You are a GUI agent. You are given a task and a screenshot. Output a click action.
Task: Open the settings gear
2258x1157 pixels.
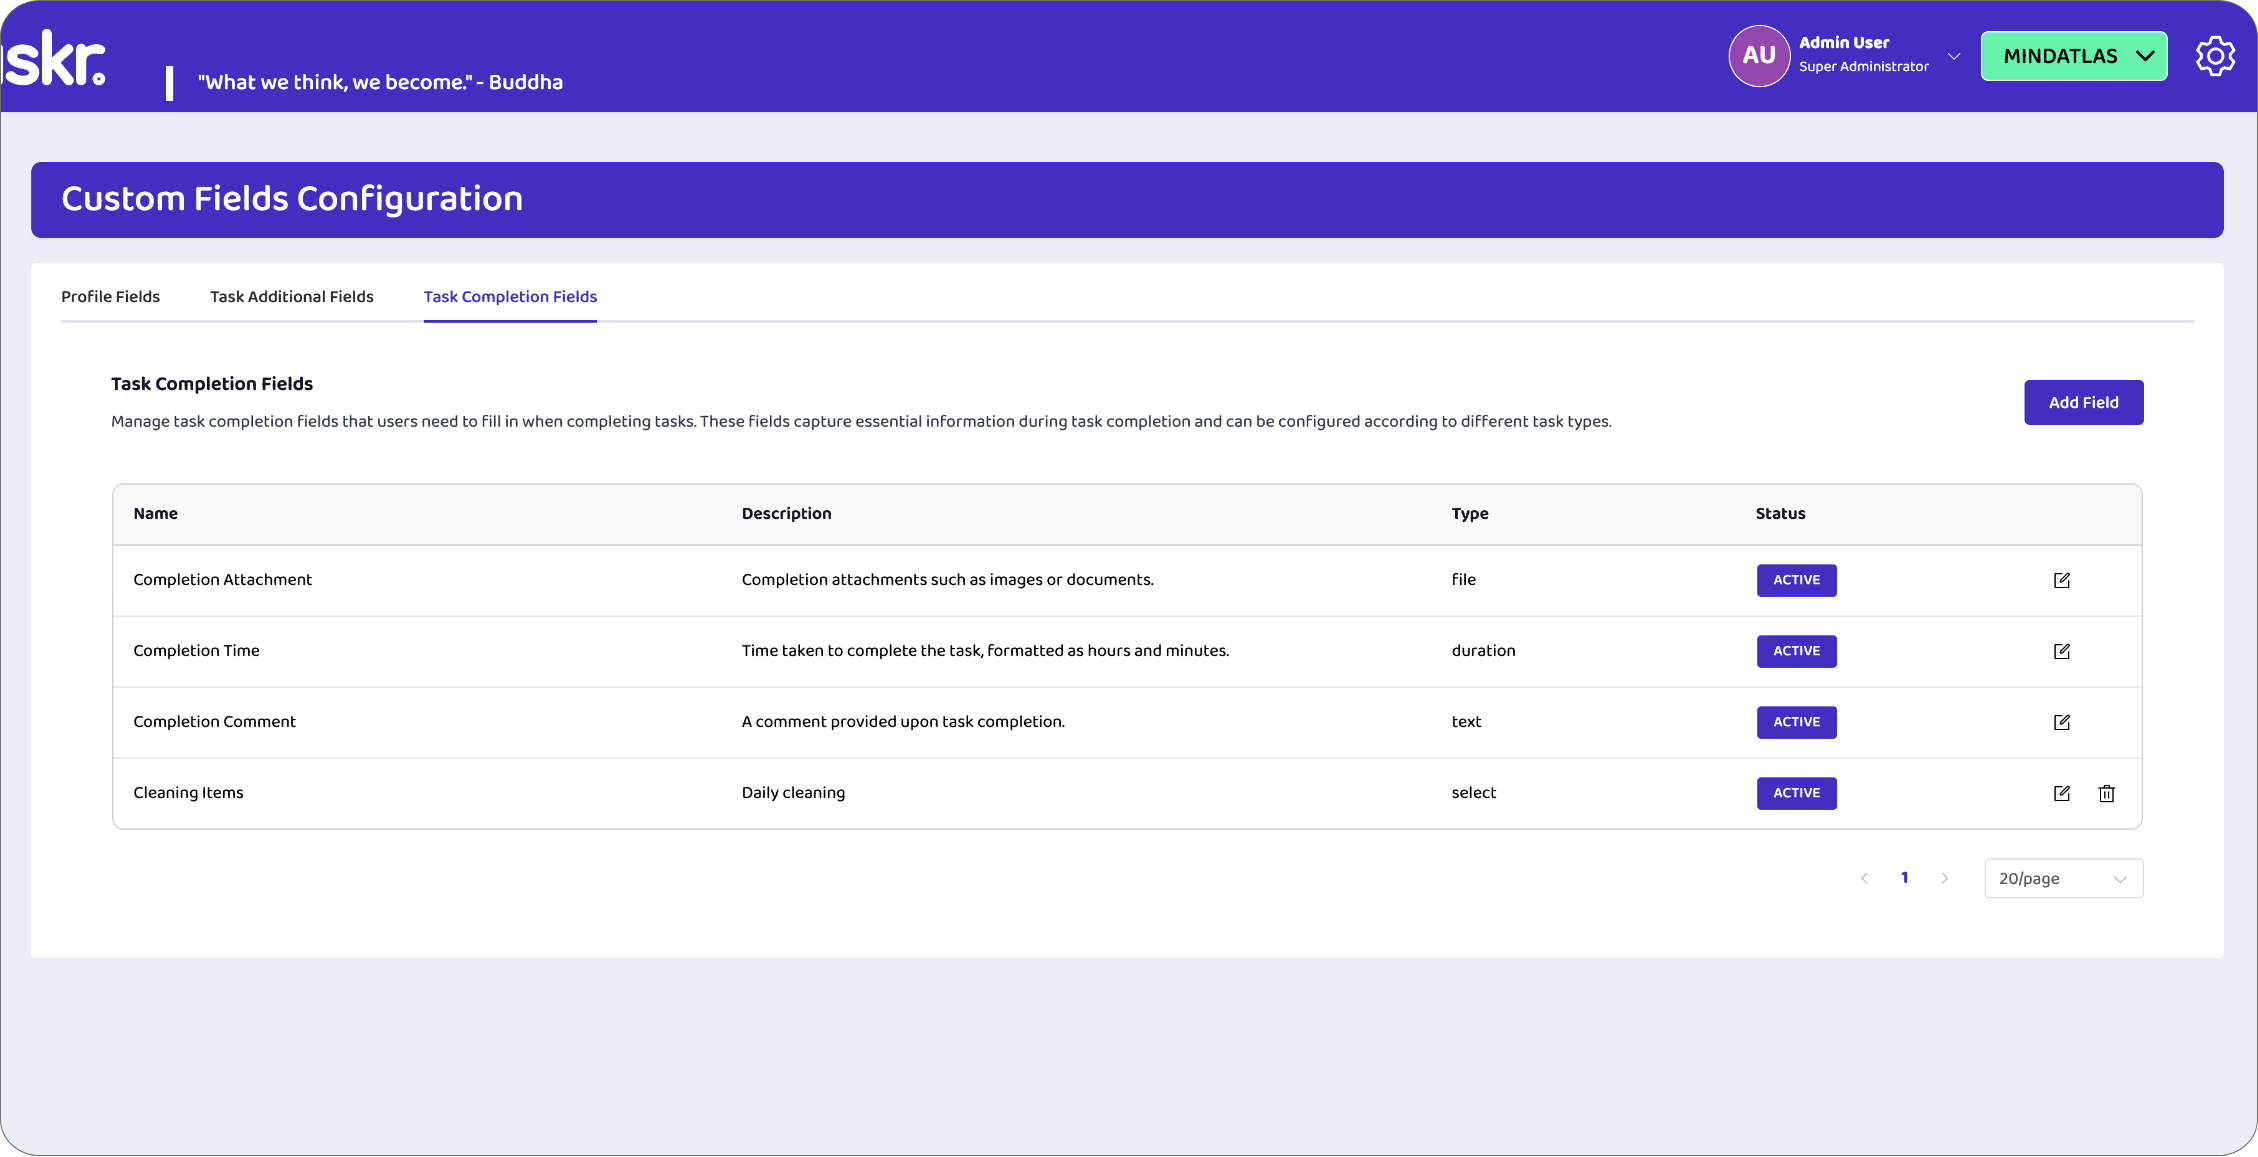2216,56
